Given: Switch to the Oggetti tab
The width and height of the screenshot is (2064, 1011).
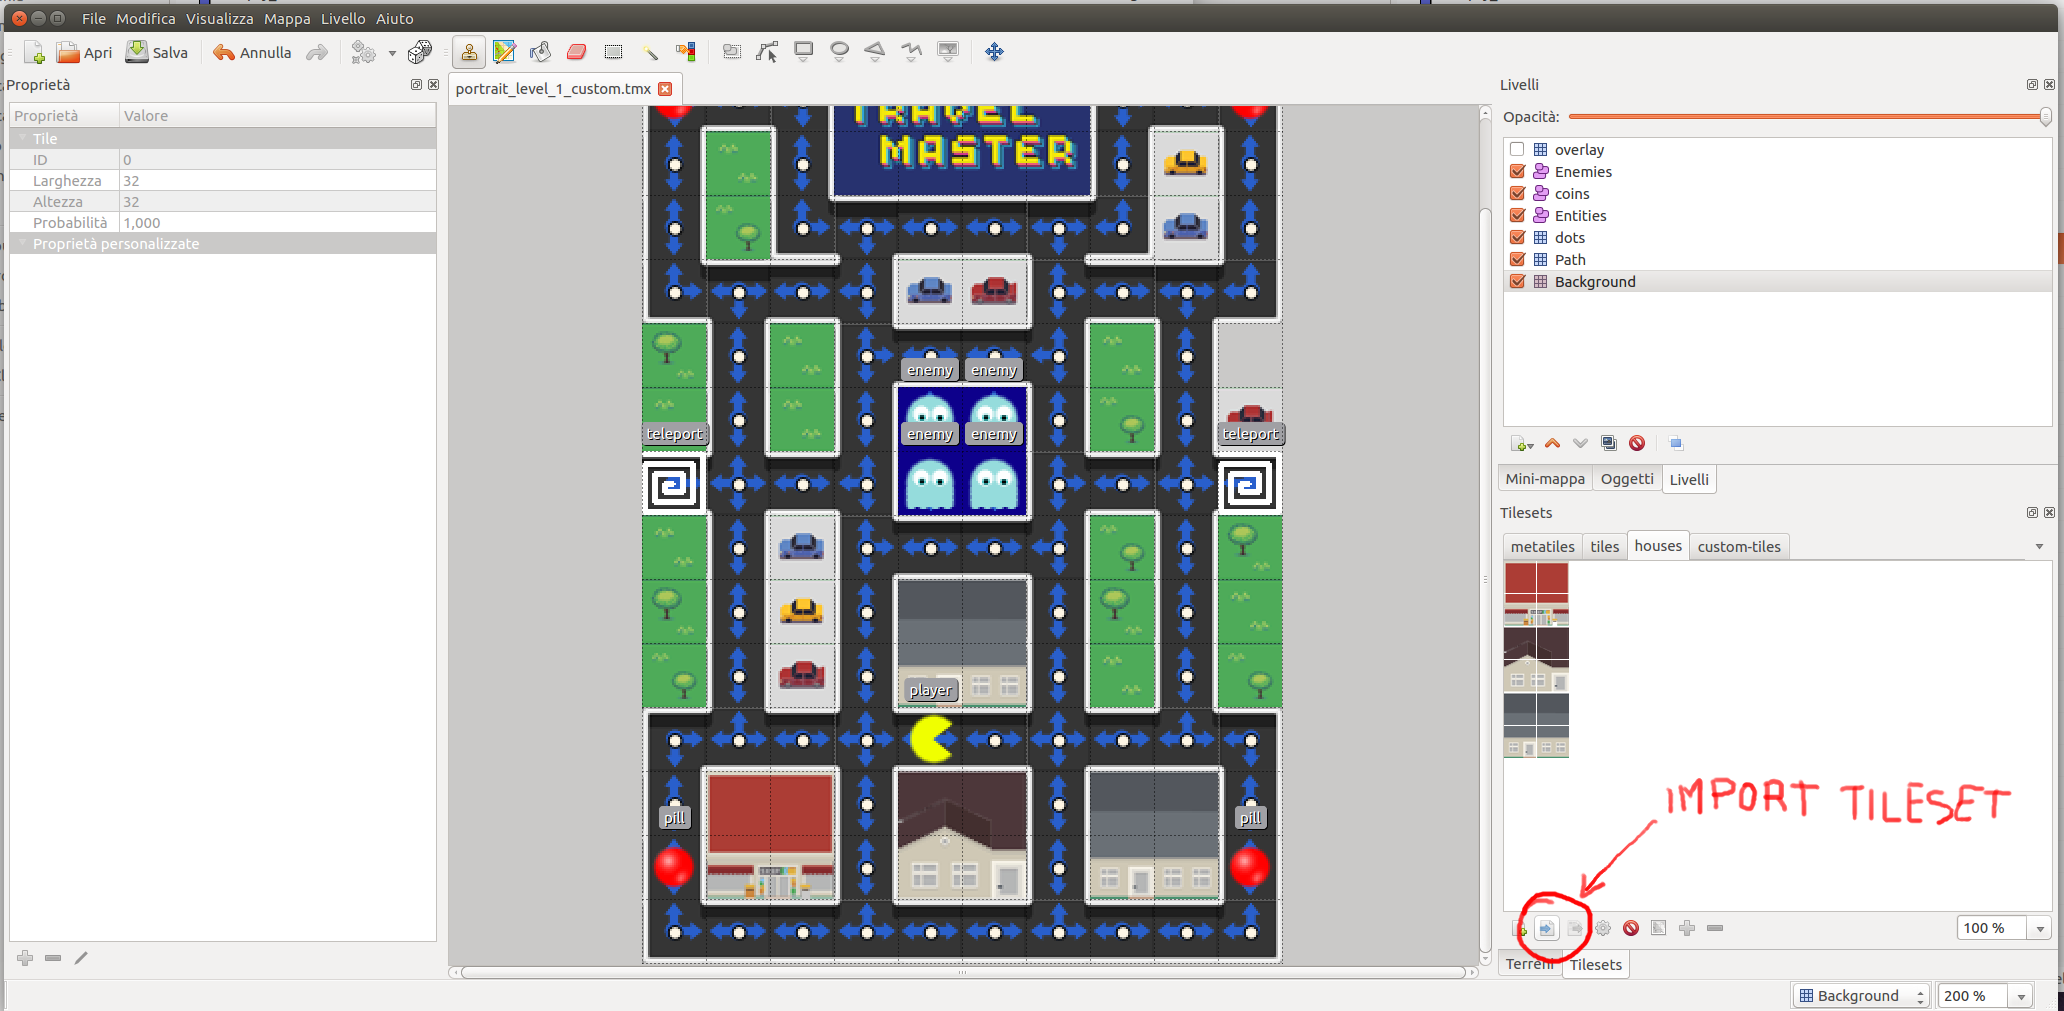Looking at the screenshot, I should 1627,479.
